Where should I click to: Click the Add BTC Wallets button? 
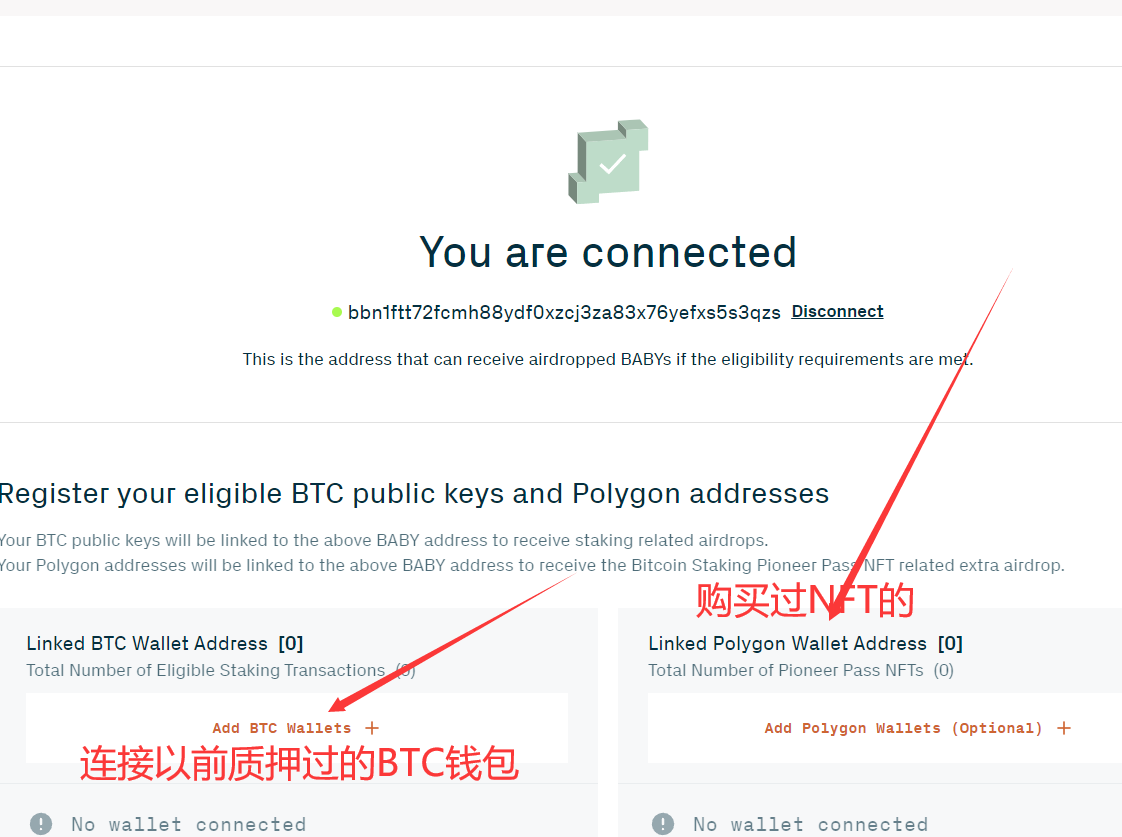click(x=296, y=728)
